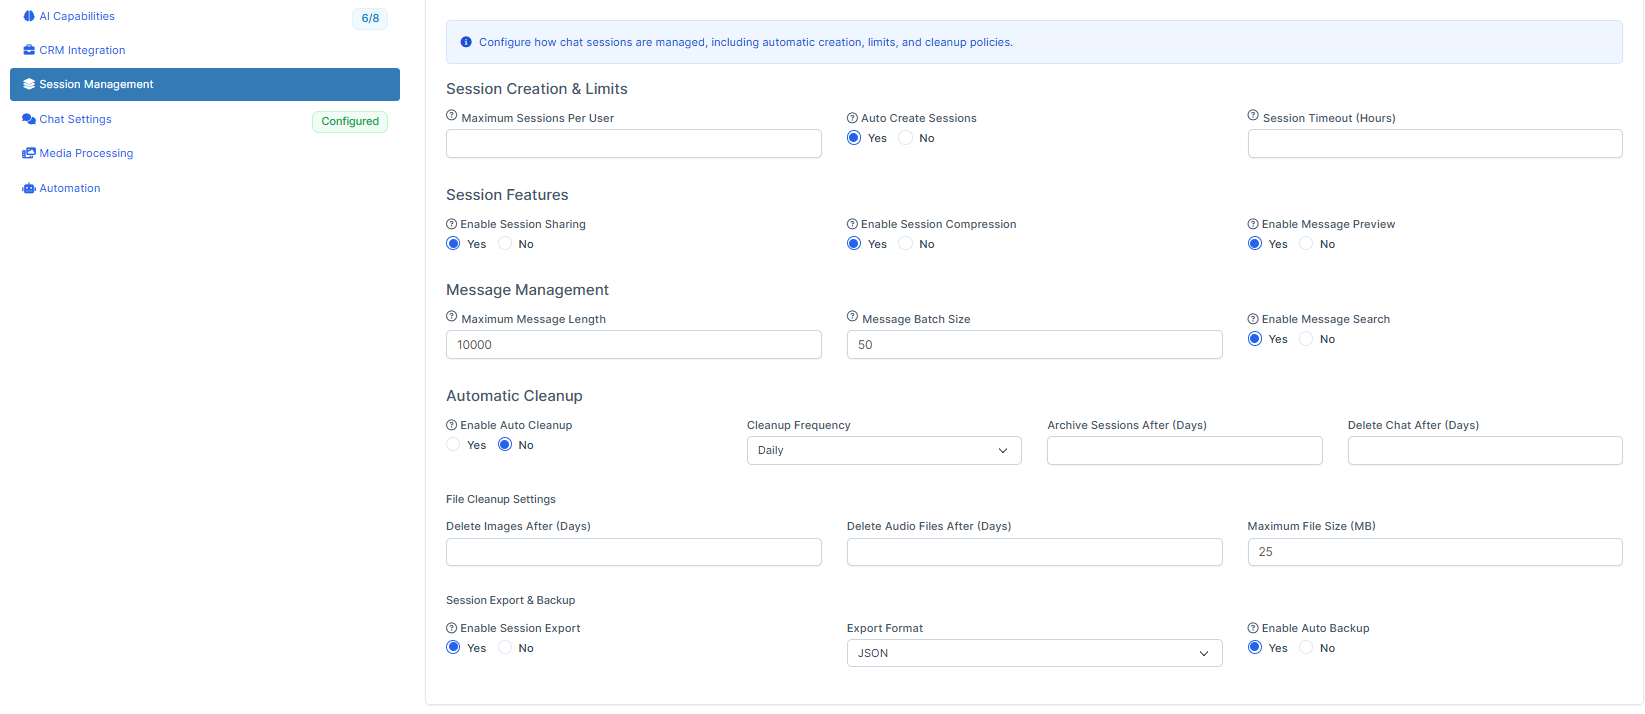The width and height of the screenshot is (1645, 714).
Task: Open the Chat Settings section
Action: pos(76,119)
